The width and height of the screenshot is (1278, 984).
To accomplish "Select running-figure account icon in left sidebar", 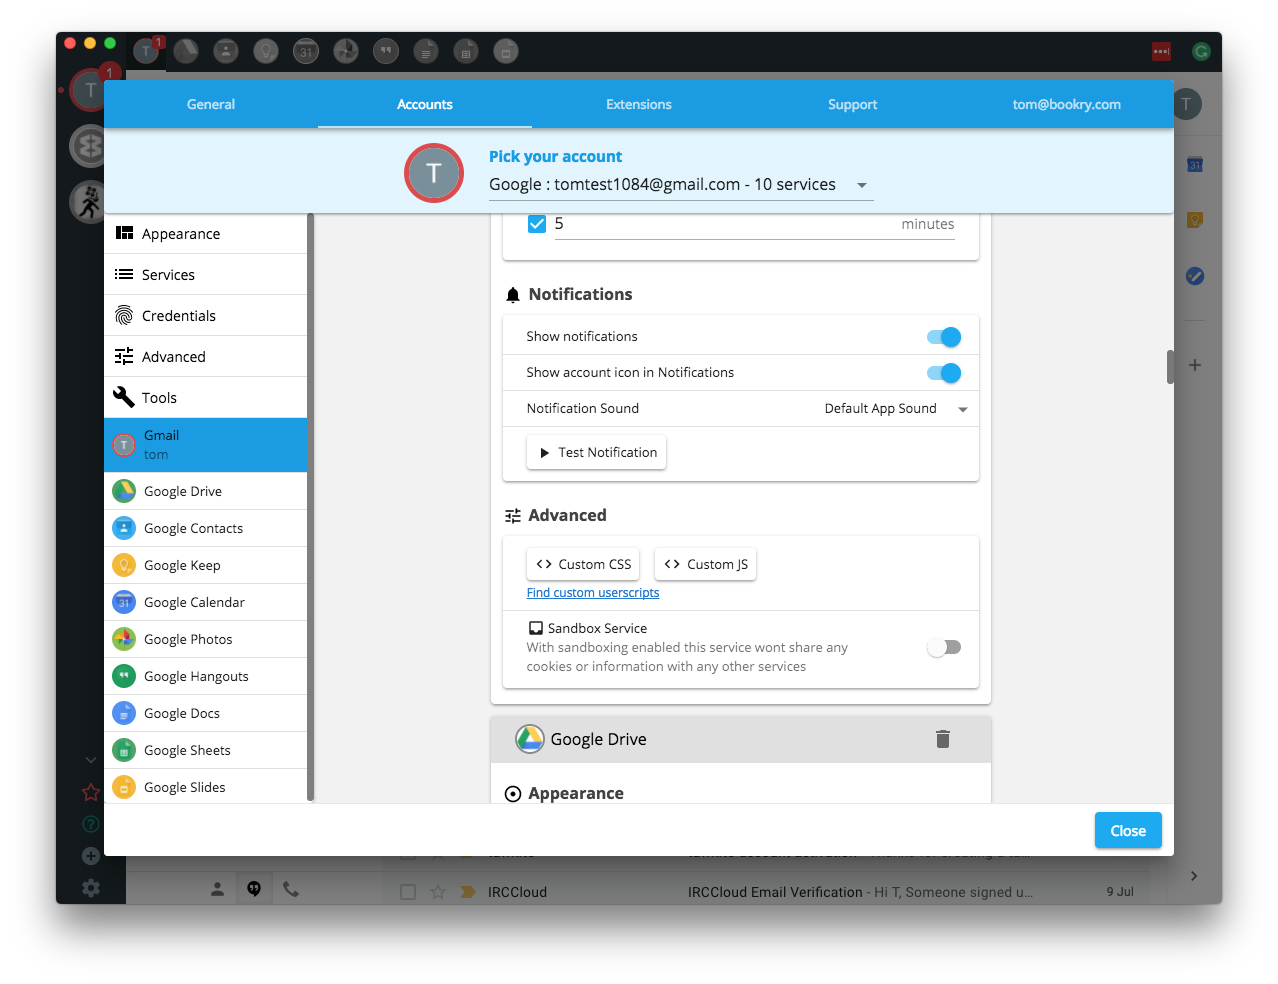I will pyautogui.click(x=88, y=202).
